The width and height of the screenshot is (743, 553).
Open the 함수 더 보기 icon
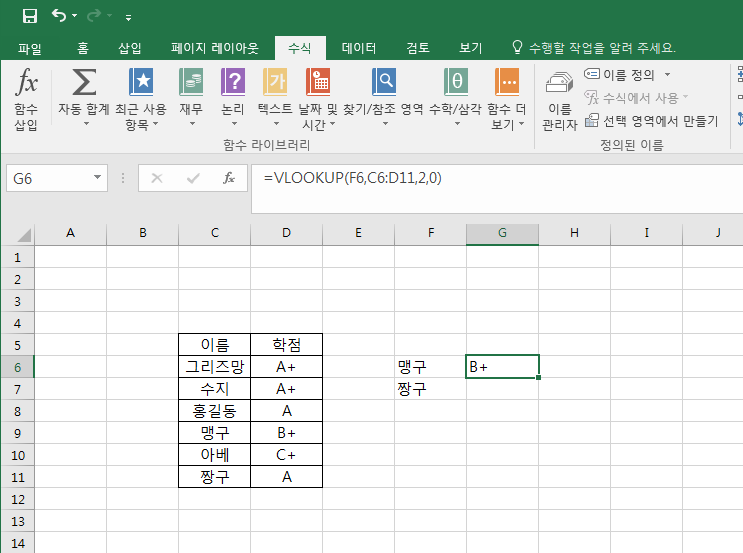[x=507, y=82]
